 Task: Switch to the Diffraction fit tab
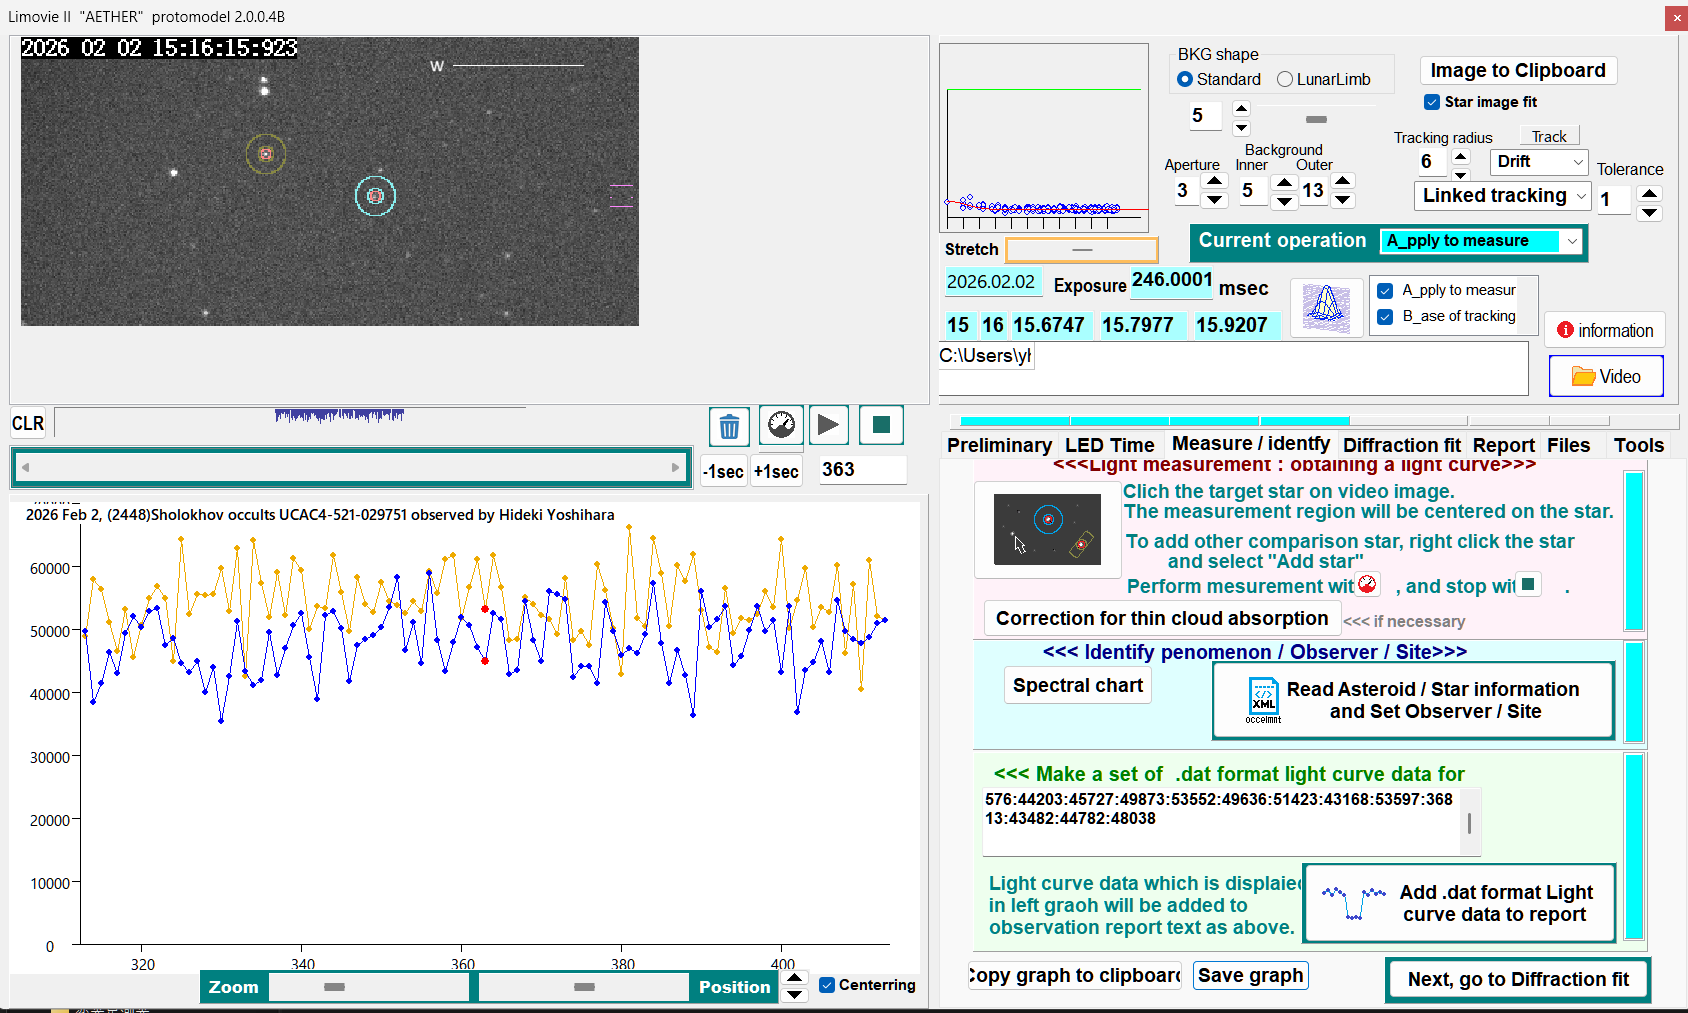point(1401,445)
